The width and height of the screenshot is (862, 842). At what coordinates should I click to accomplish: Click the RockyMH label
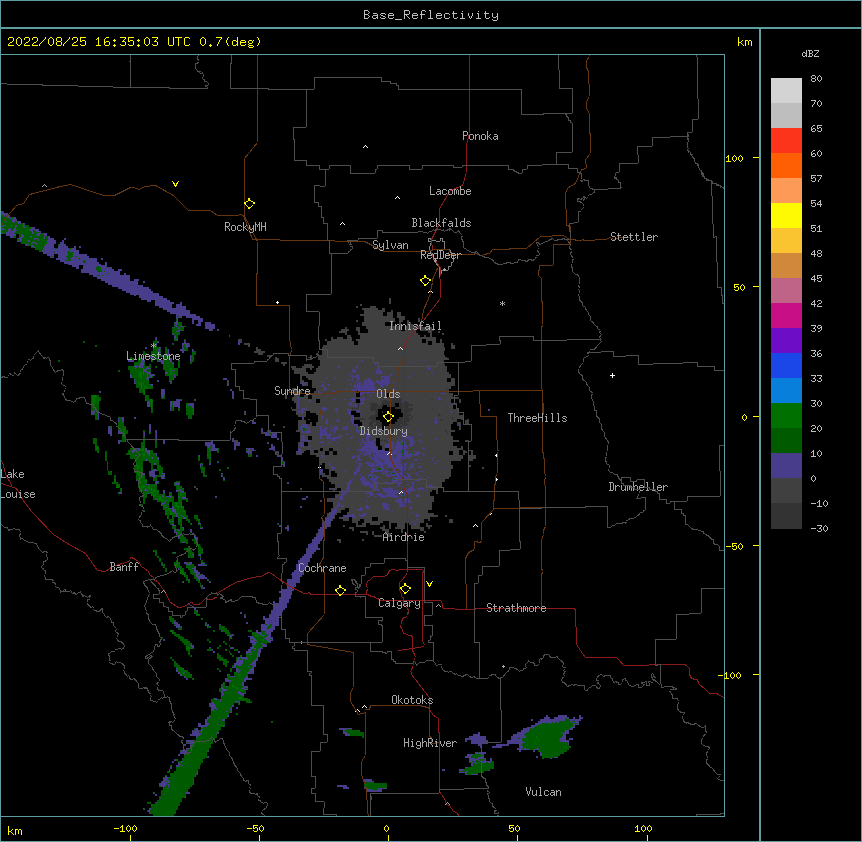(245, 226)
